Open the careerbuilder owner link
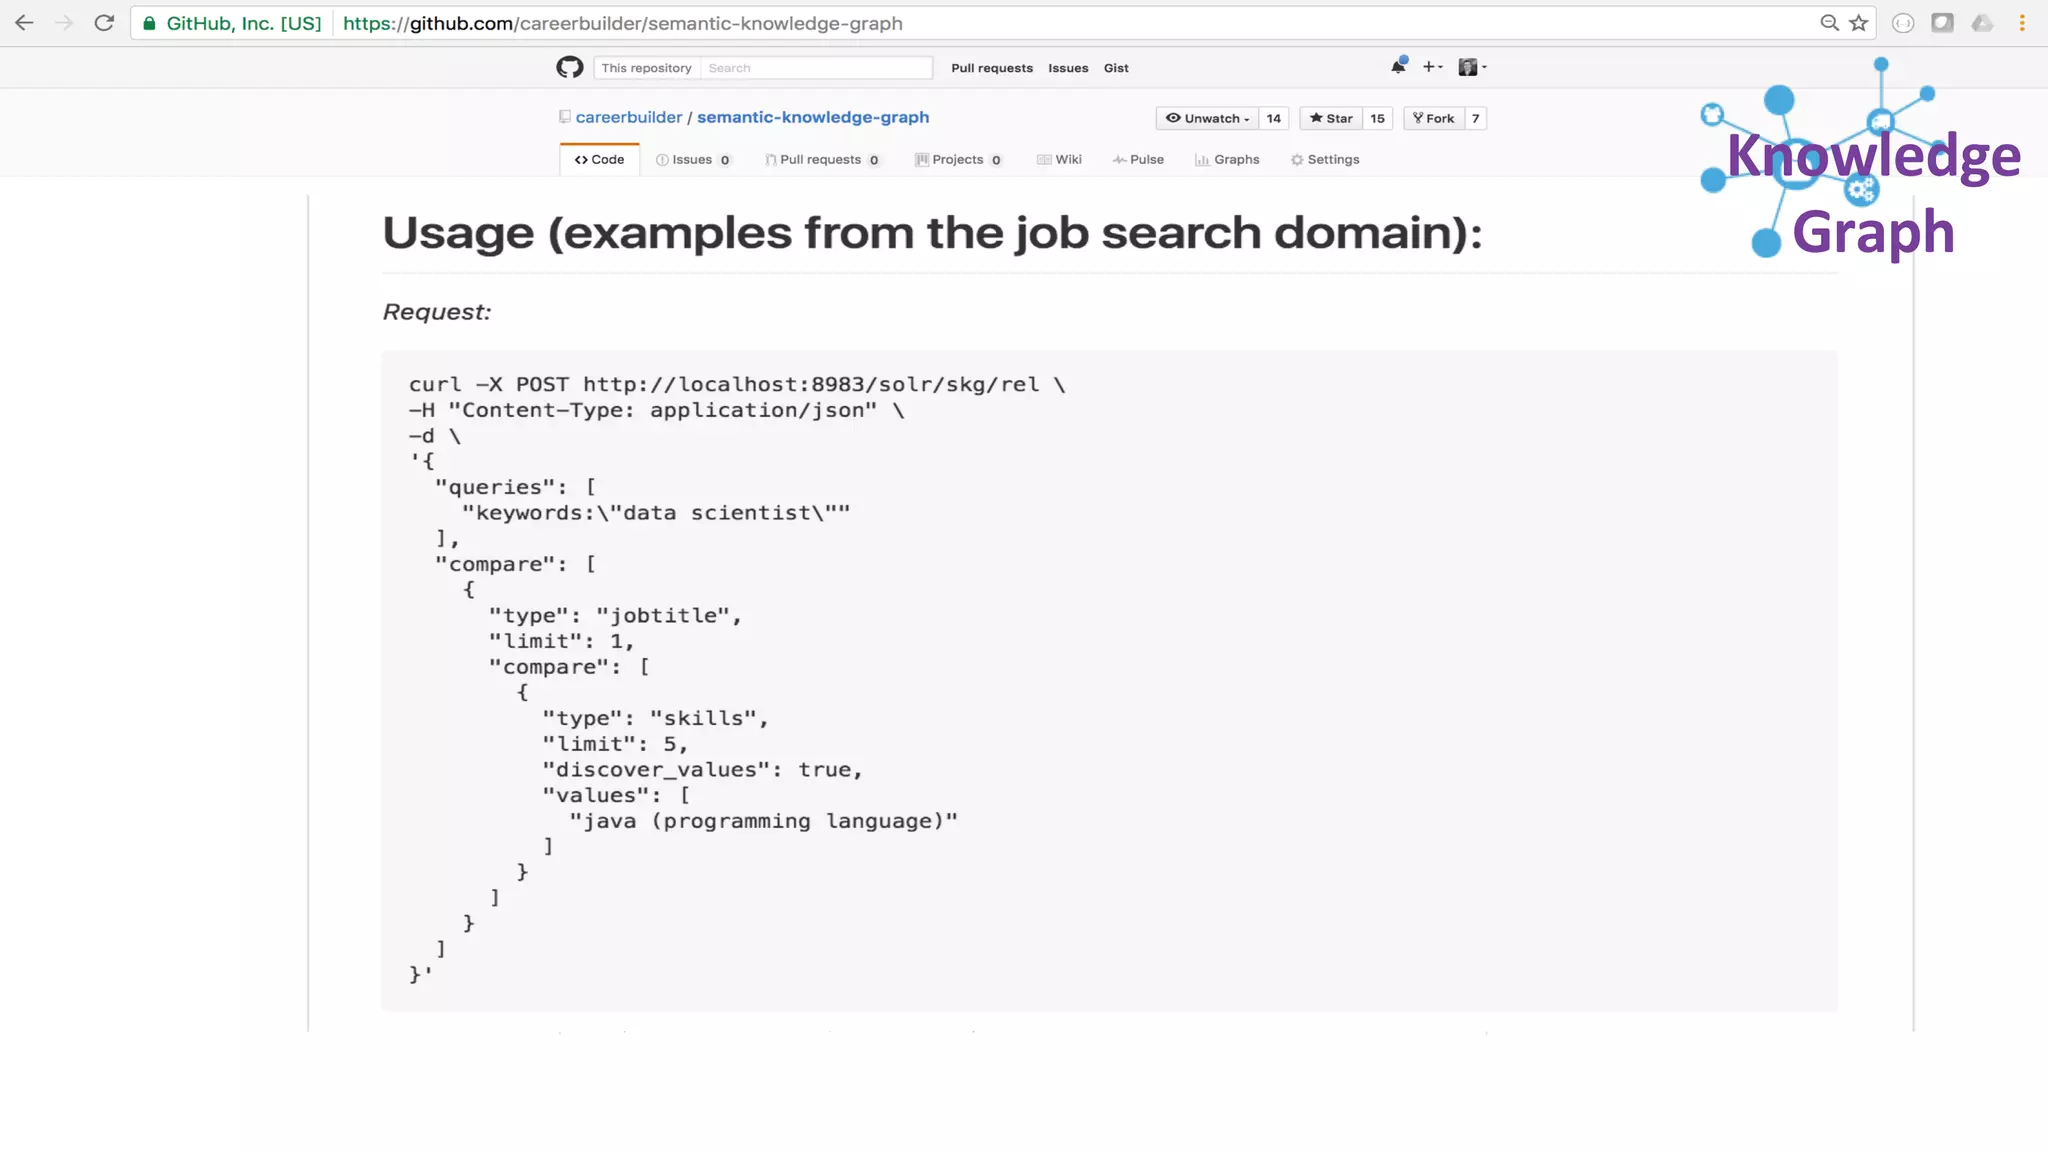 click(x=628, y=117)
